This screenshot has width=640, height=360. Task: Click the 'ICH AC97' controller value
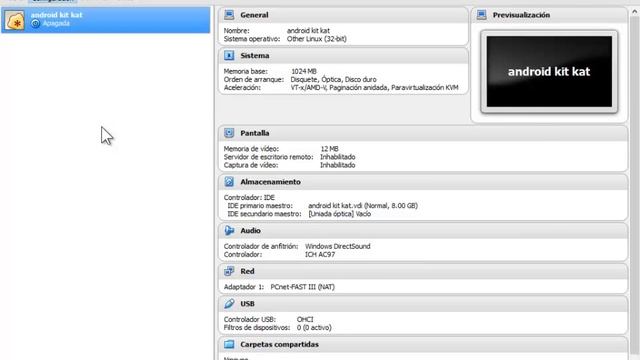point(320,255)
